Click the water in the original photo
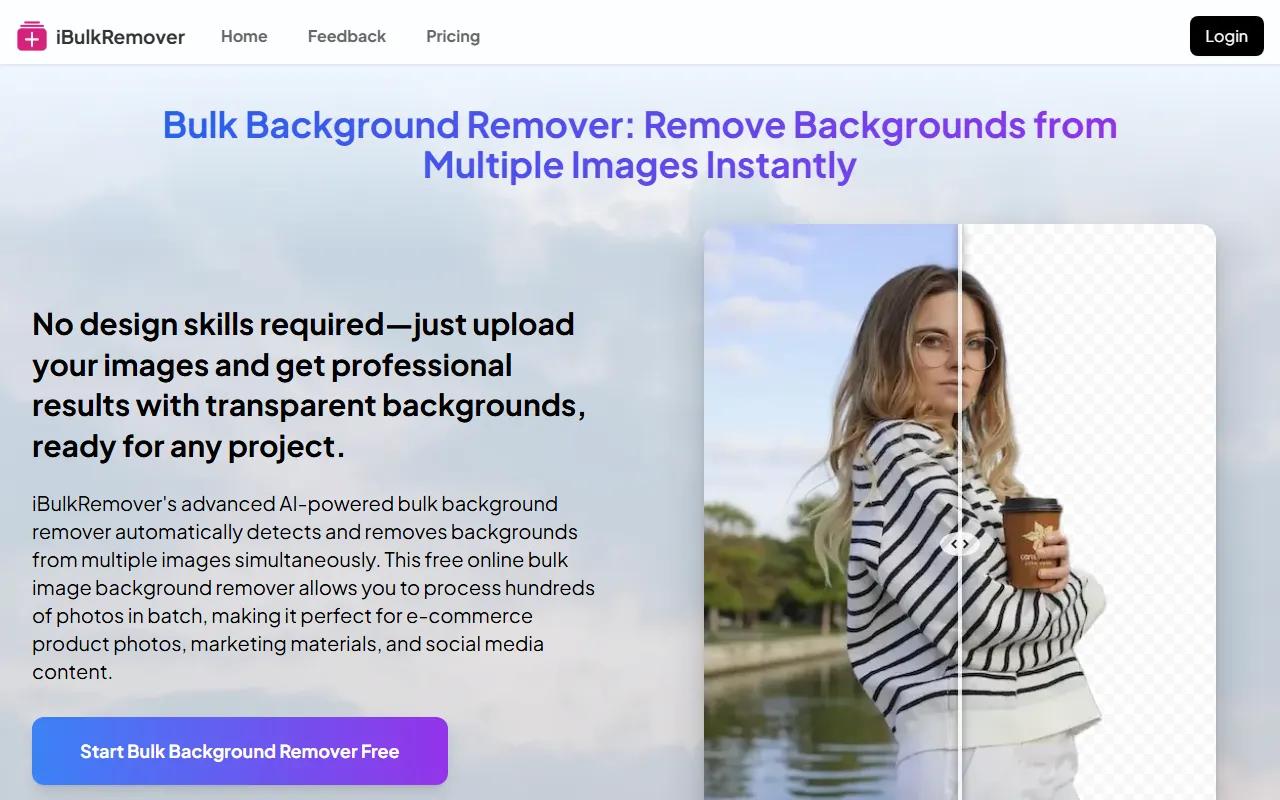 tap(780, 730)
